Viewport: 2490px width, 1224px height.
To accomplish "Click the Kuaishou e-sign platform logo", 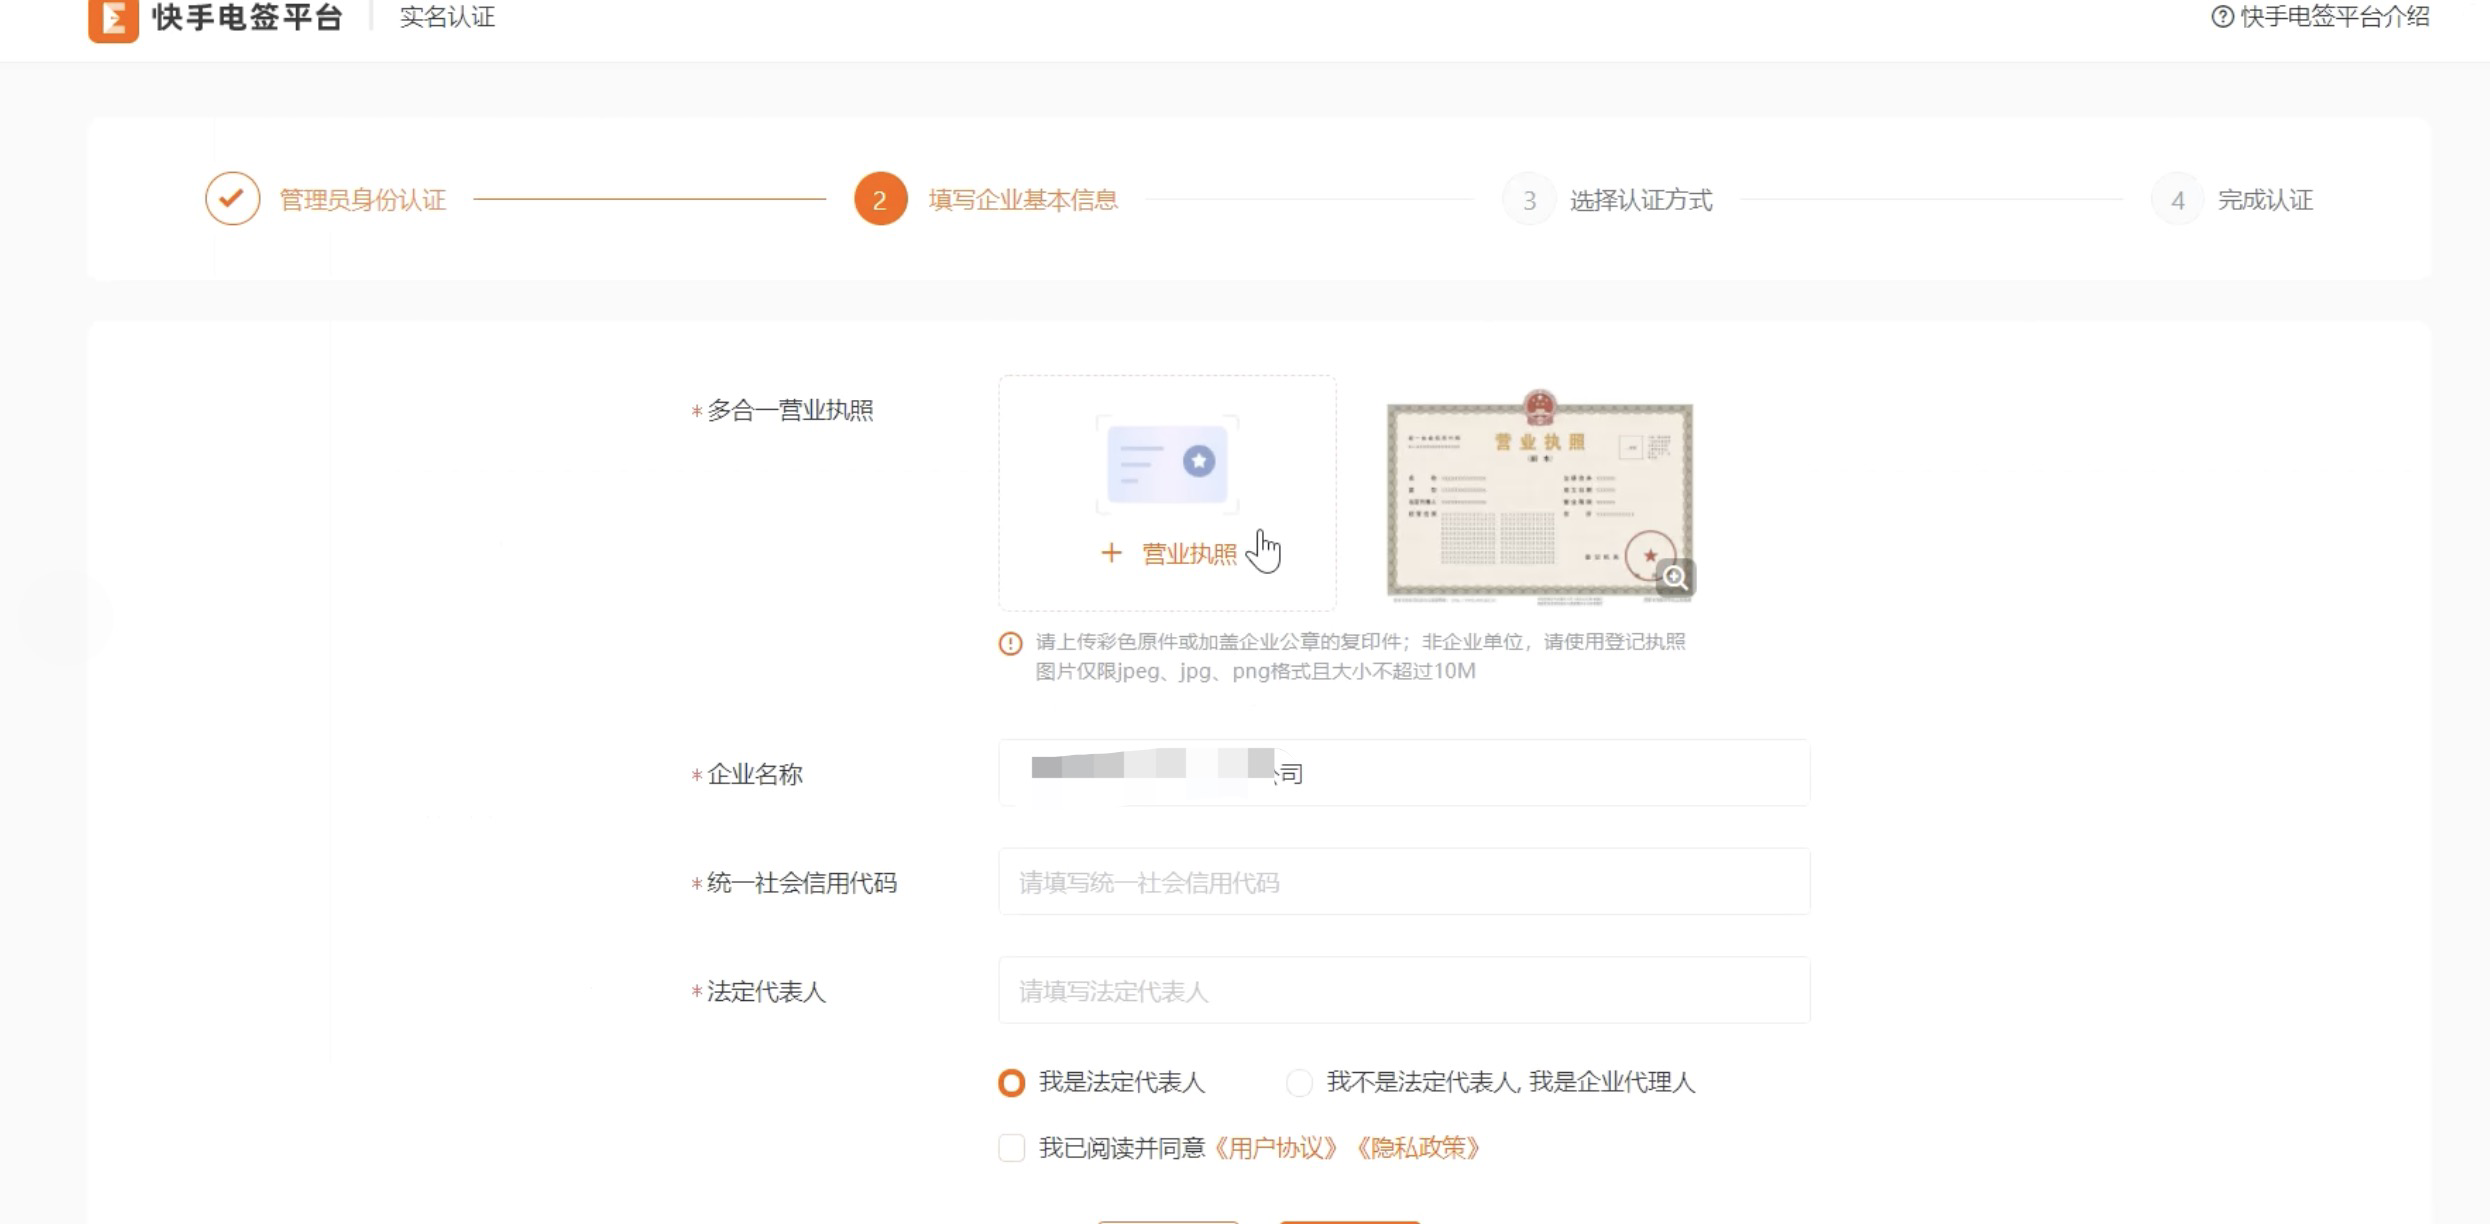I will tap(113, 19).
